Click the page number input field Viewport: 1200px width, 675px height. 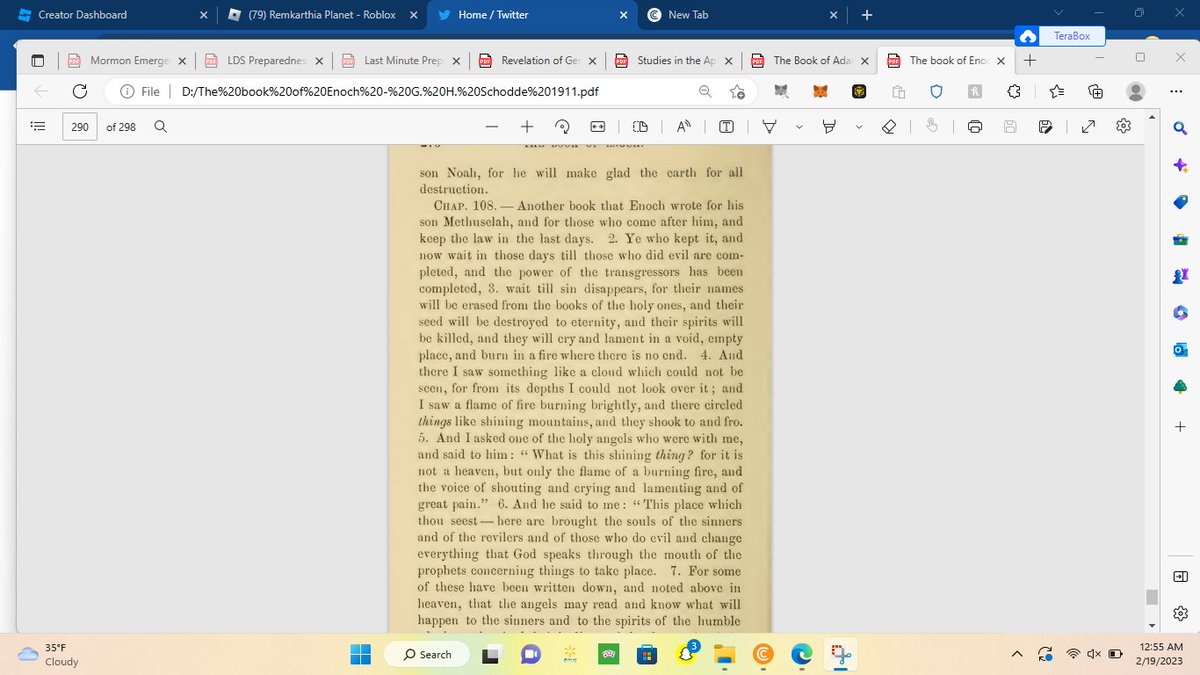(80, 127)
